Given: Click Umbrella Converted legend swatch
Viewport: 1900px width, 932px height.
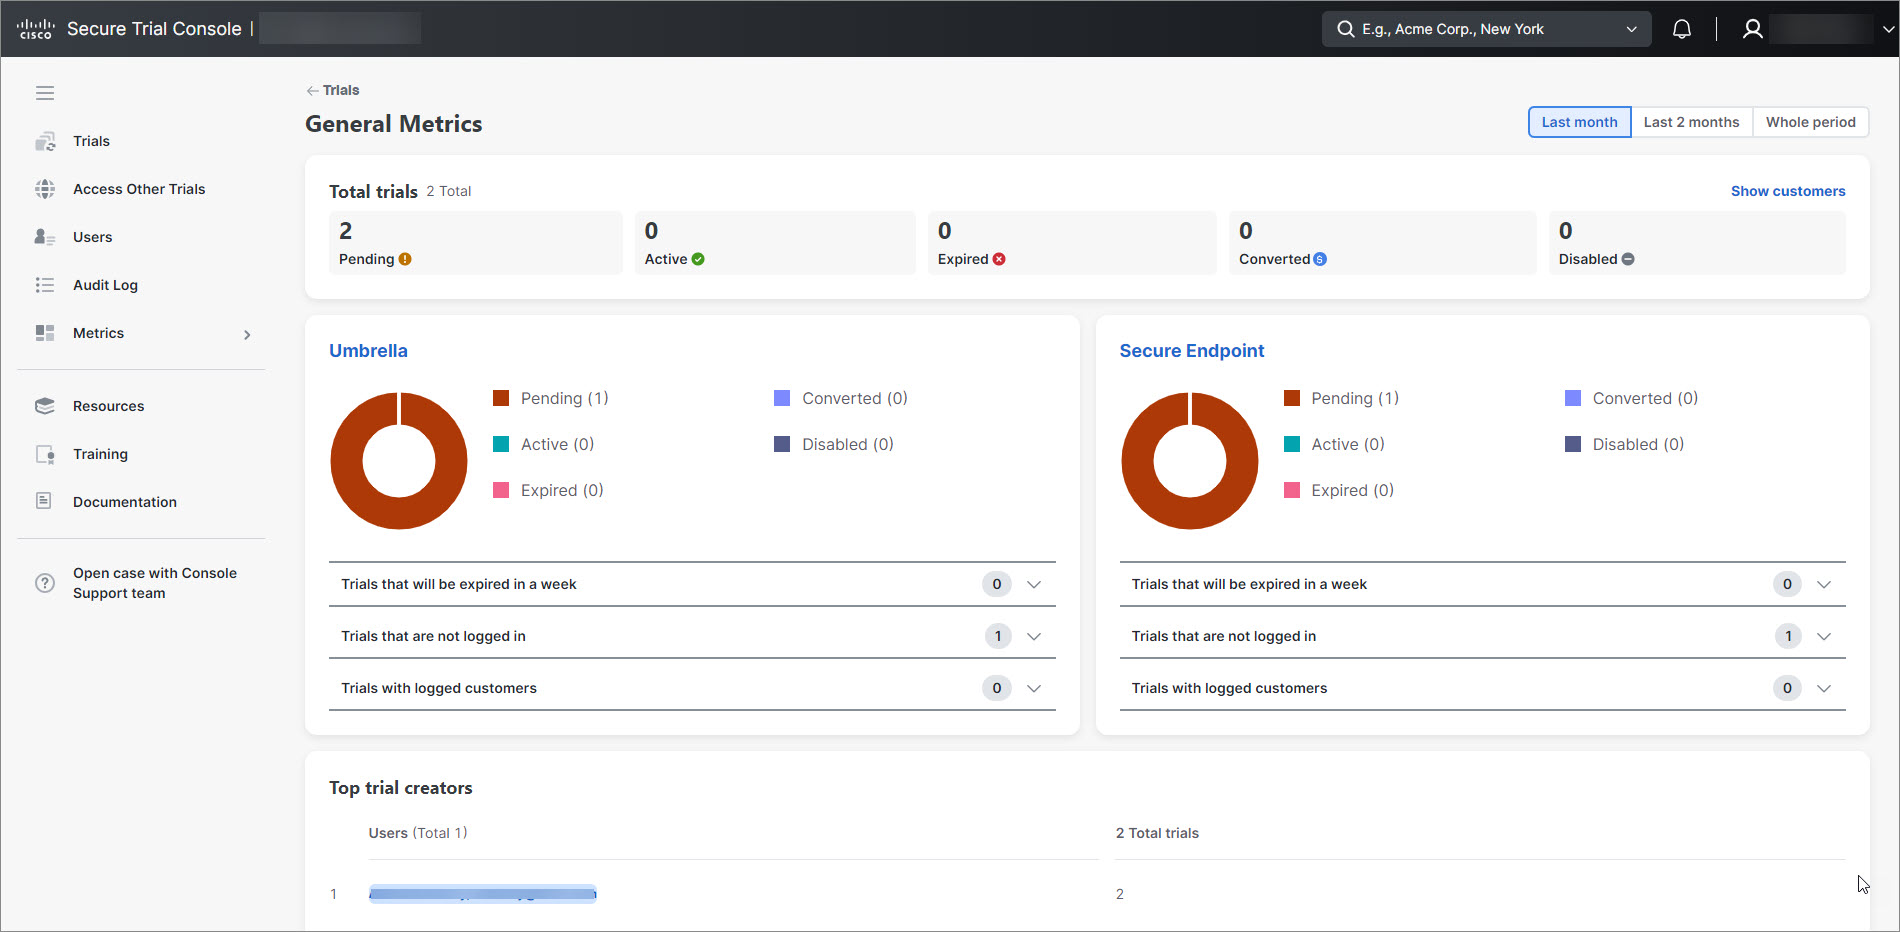Looking at the screenshot, I should 782,398.
